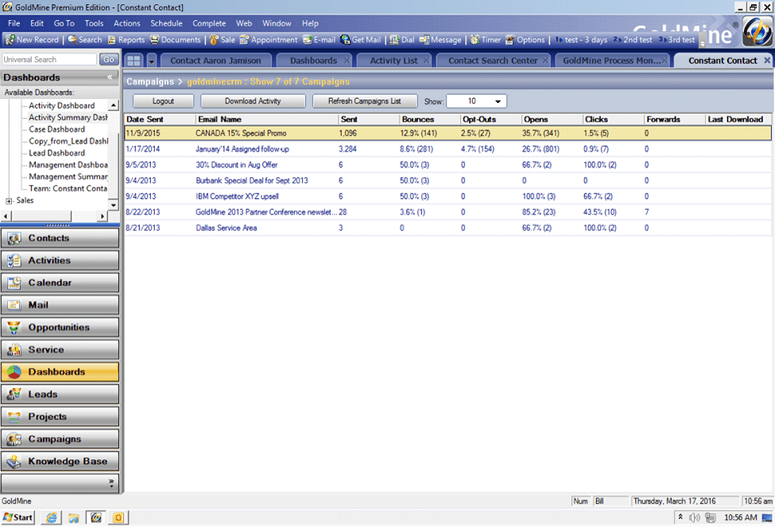775x527 pixels.
Task: Open the Leads navigation pane
Action: coord(60,394)
